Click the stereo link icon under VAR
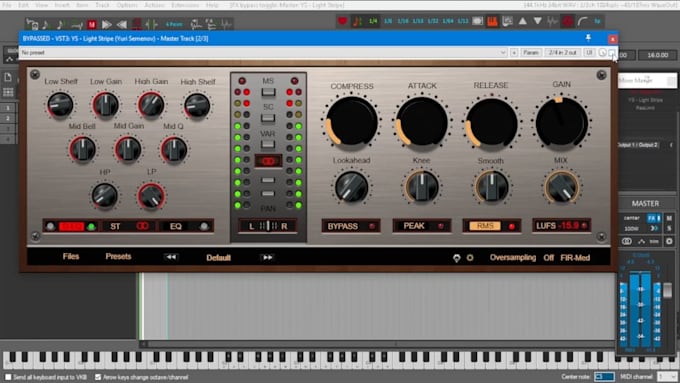This screenshot has height=383, width=680. point(268,161)
